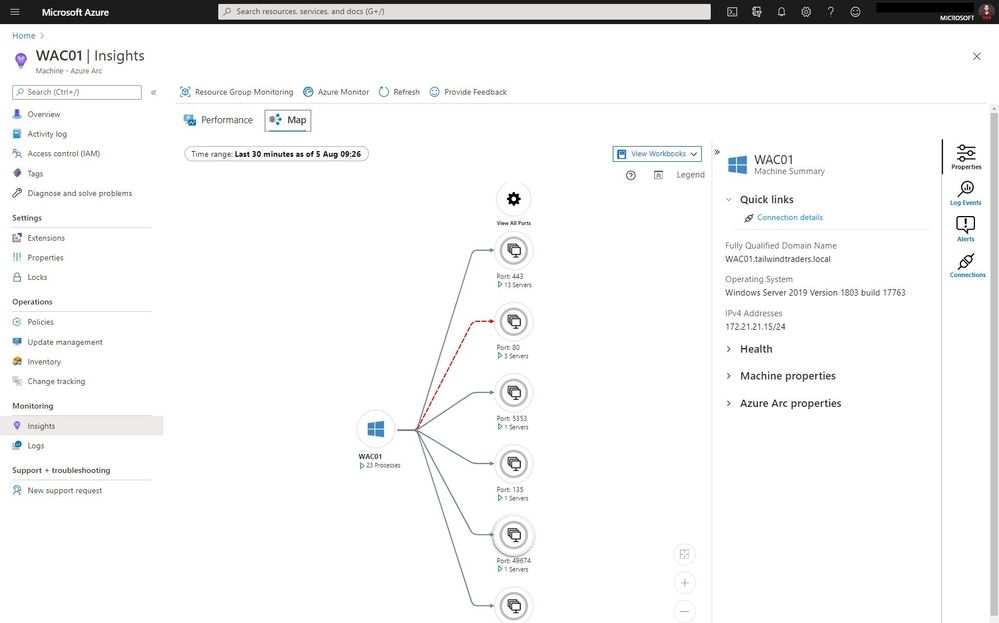
Task: Open the Properties pane icon
Action: (x=966, y=157)
